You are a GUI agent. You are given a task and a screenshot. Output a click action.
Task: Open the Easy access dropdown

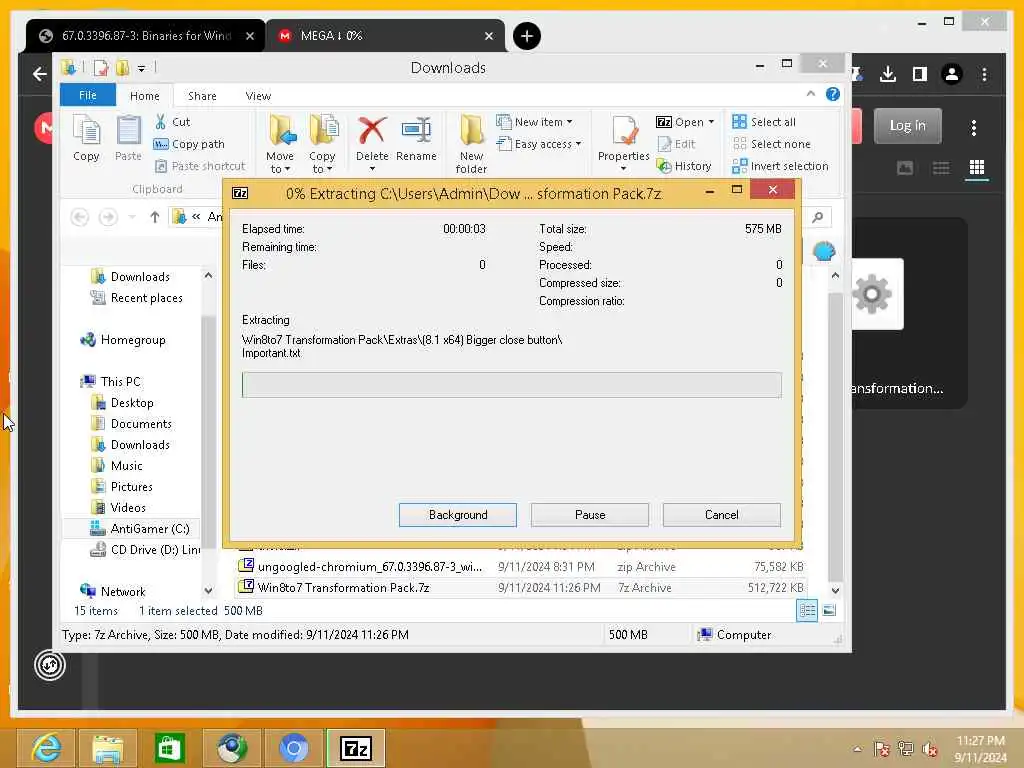point(539,144)
